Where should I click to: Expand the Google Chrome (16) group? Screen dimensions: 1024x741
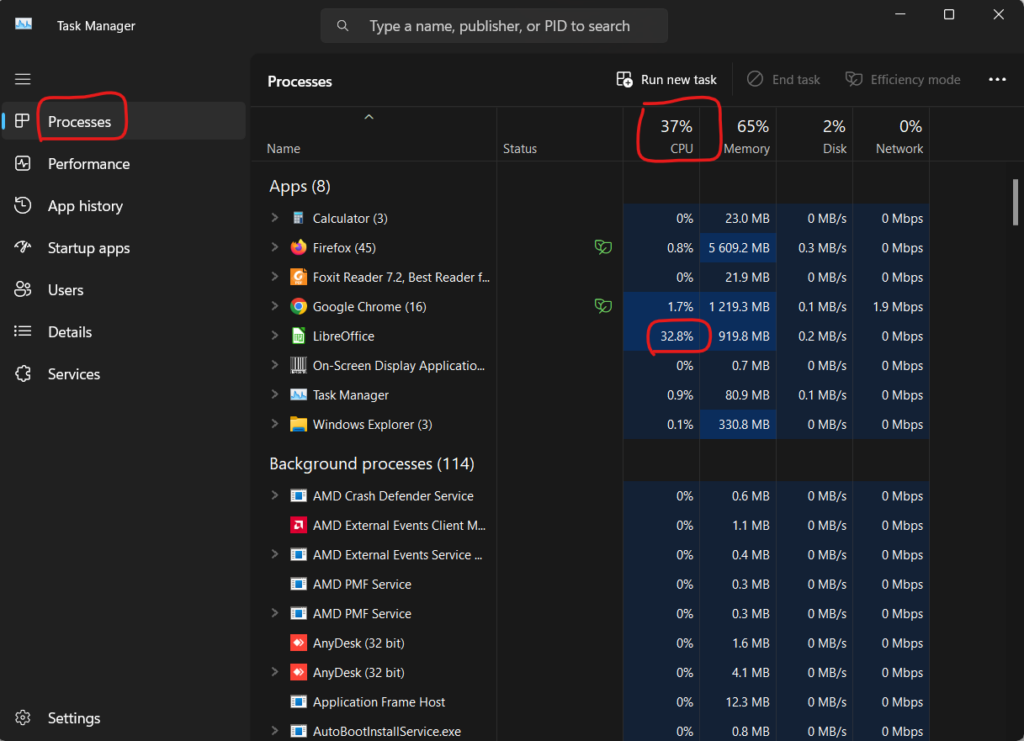point(275,306)
